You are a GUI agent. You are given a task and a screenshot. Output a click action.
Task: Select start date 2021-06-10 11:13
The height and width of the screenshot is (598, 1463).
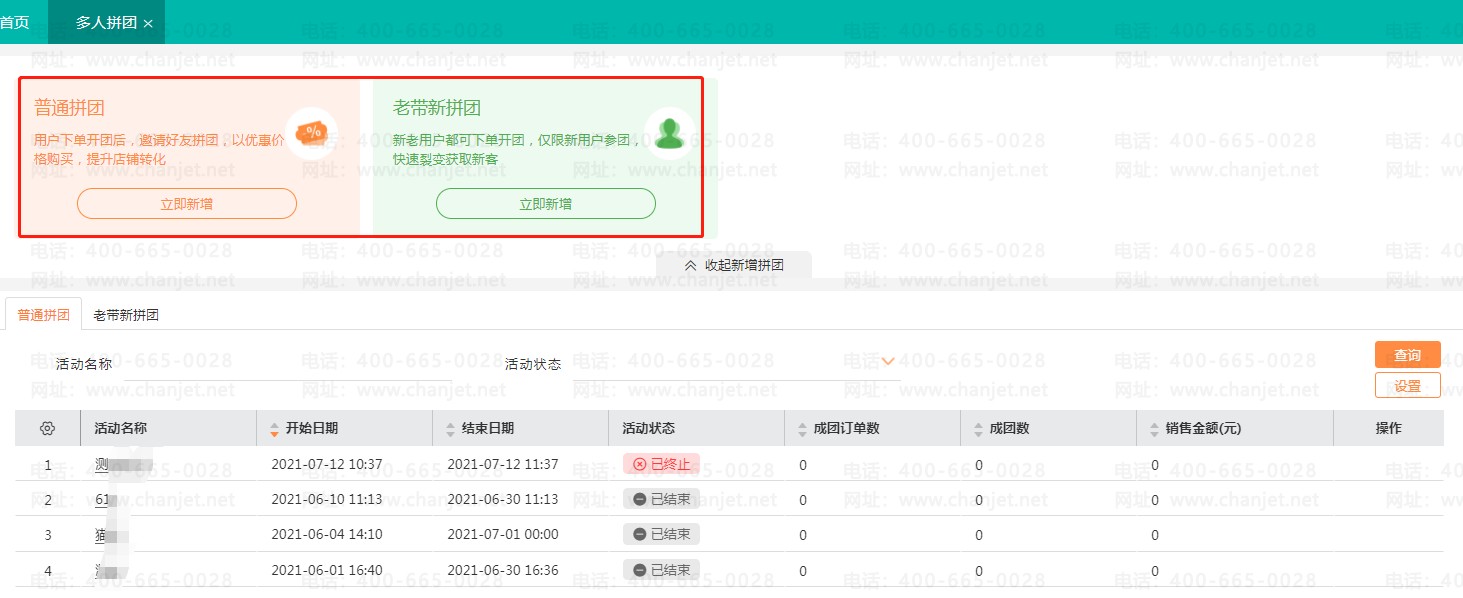pyautogui.click(x=327, y=499)
